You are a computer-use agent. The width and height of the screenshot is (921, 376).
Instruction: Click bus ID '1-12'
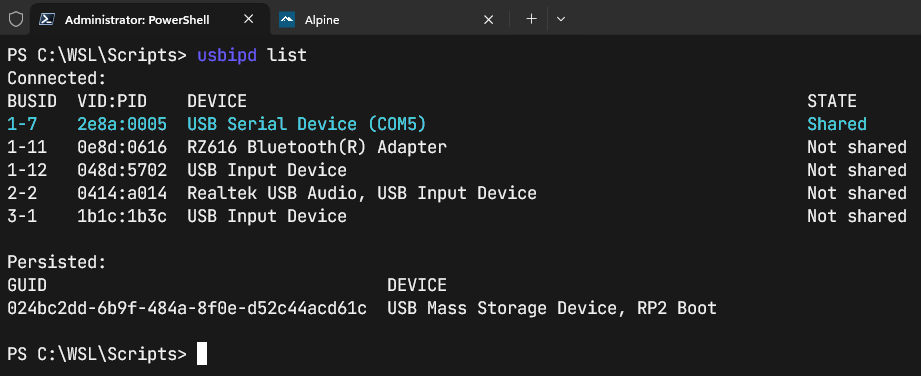[x=27, y=170]
